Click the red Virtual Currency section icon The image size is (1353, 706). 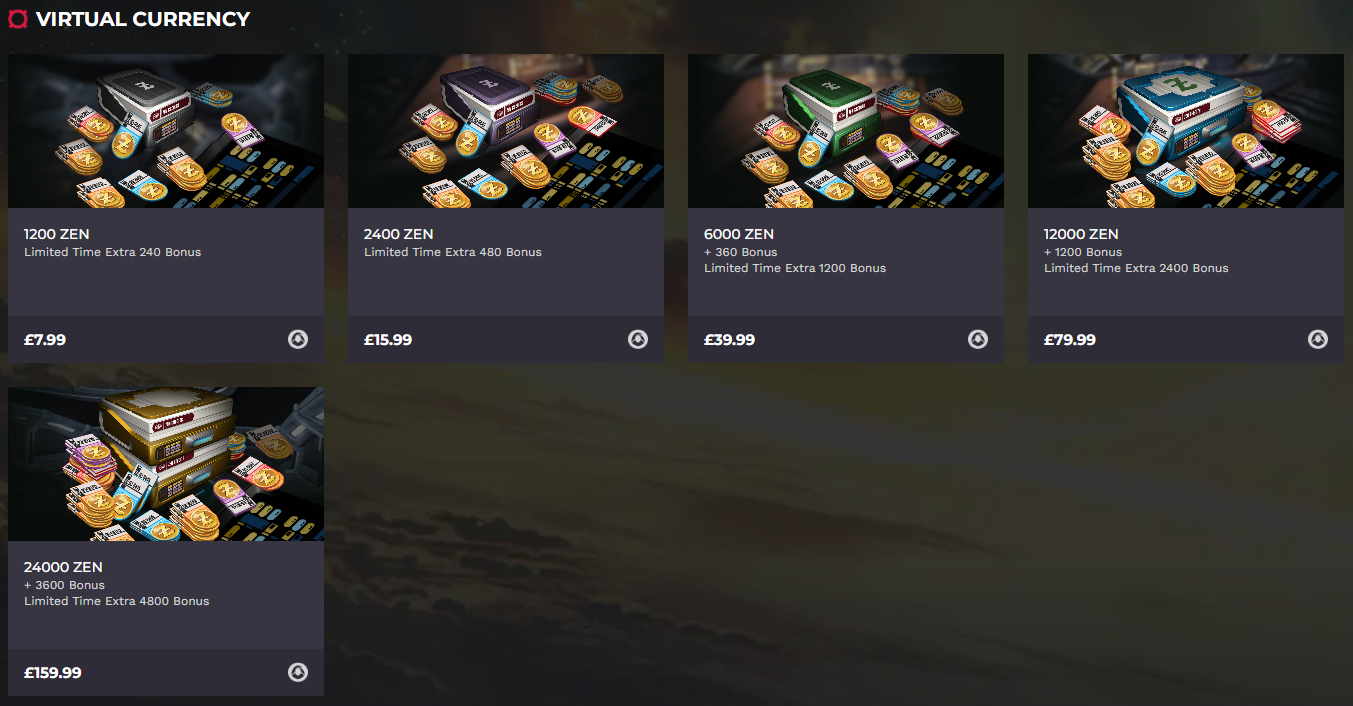coord(17,19)
